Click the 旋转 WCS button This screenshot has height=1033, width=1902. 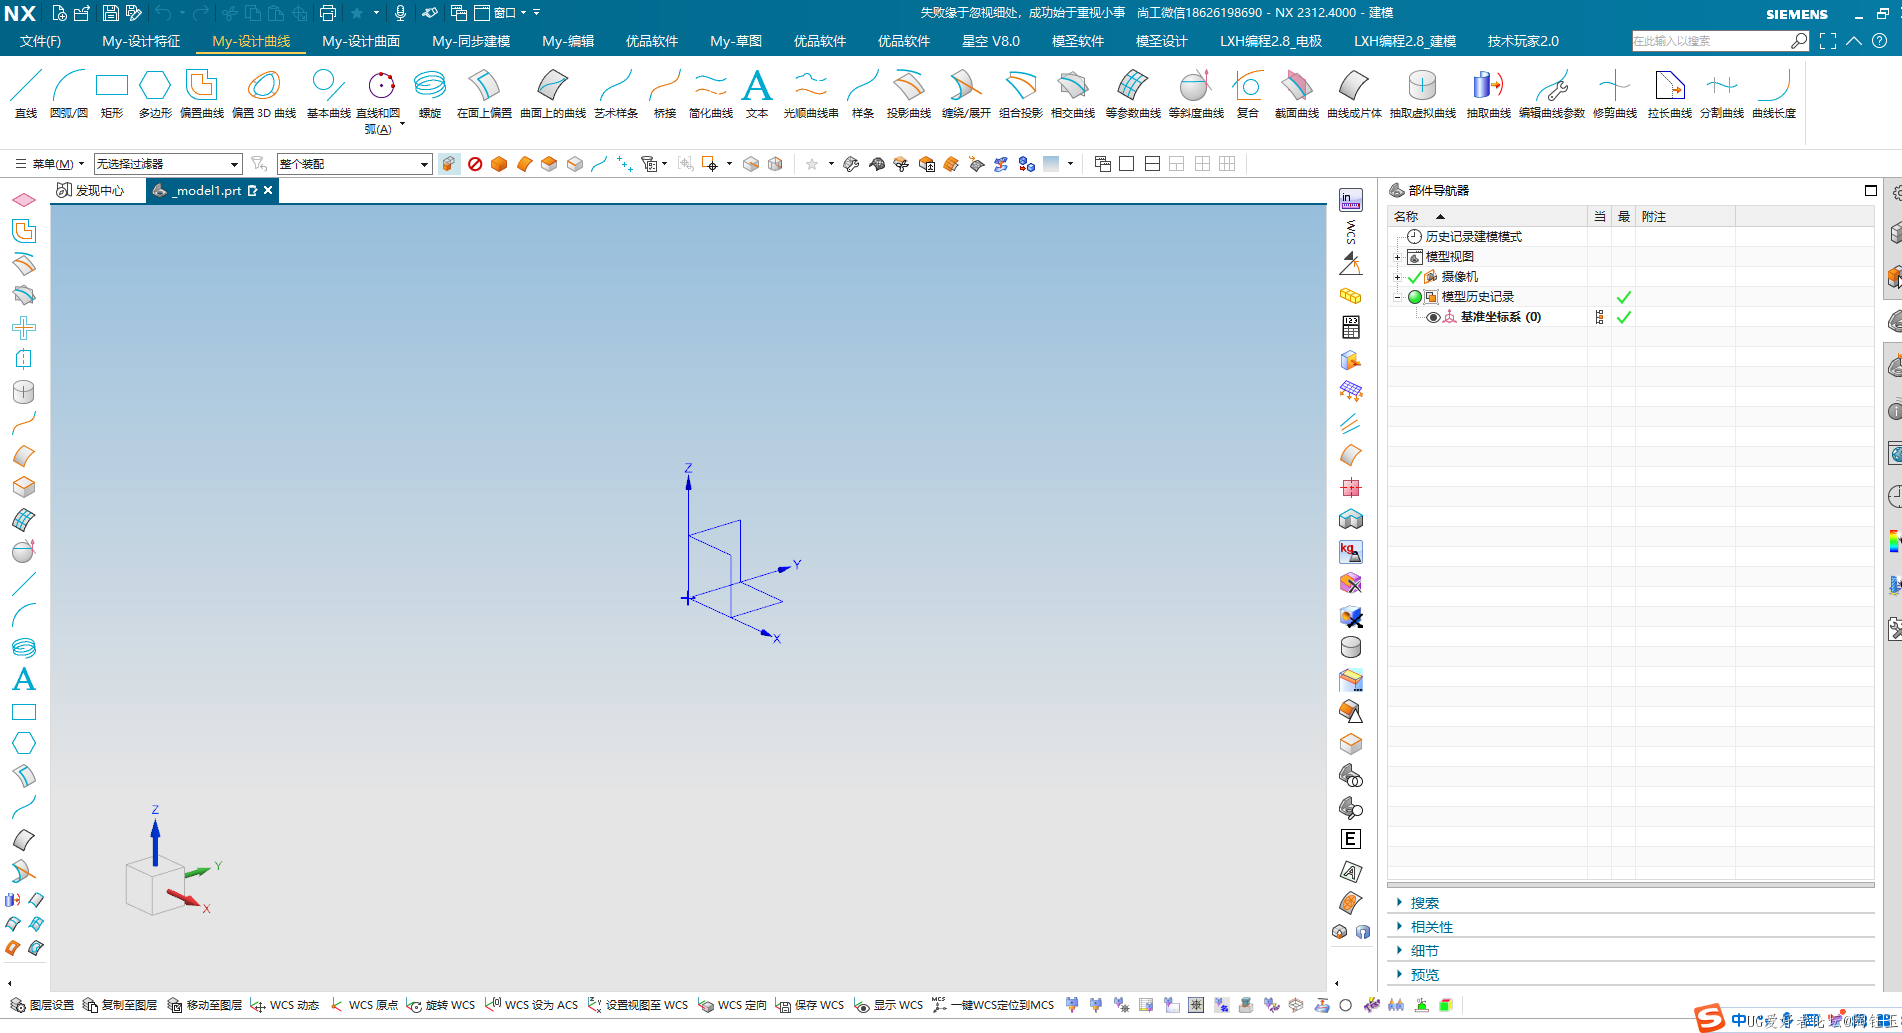(441, 1005)
